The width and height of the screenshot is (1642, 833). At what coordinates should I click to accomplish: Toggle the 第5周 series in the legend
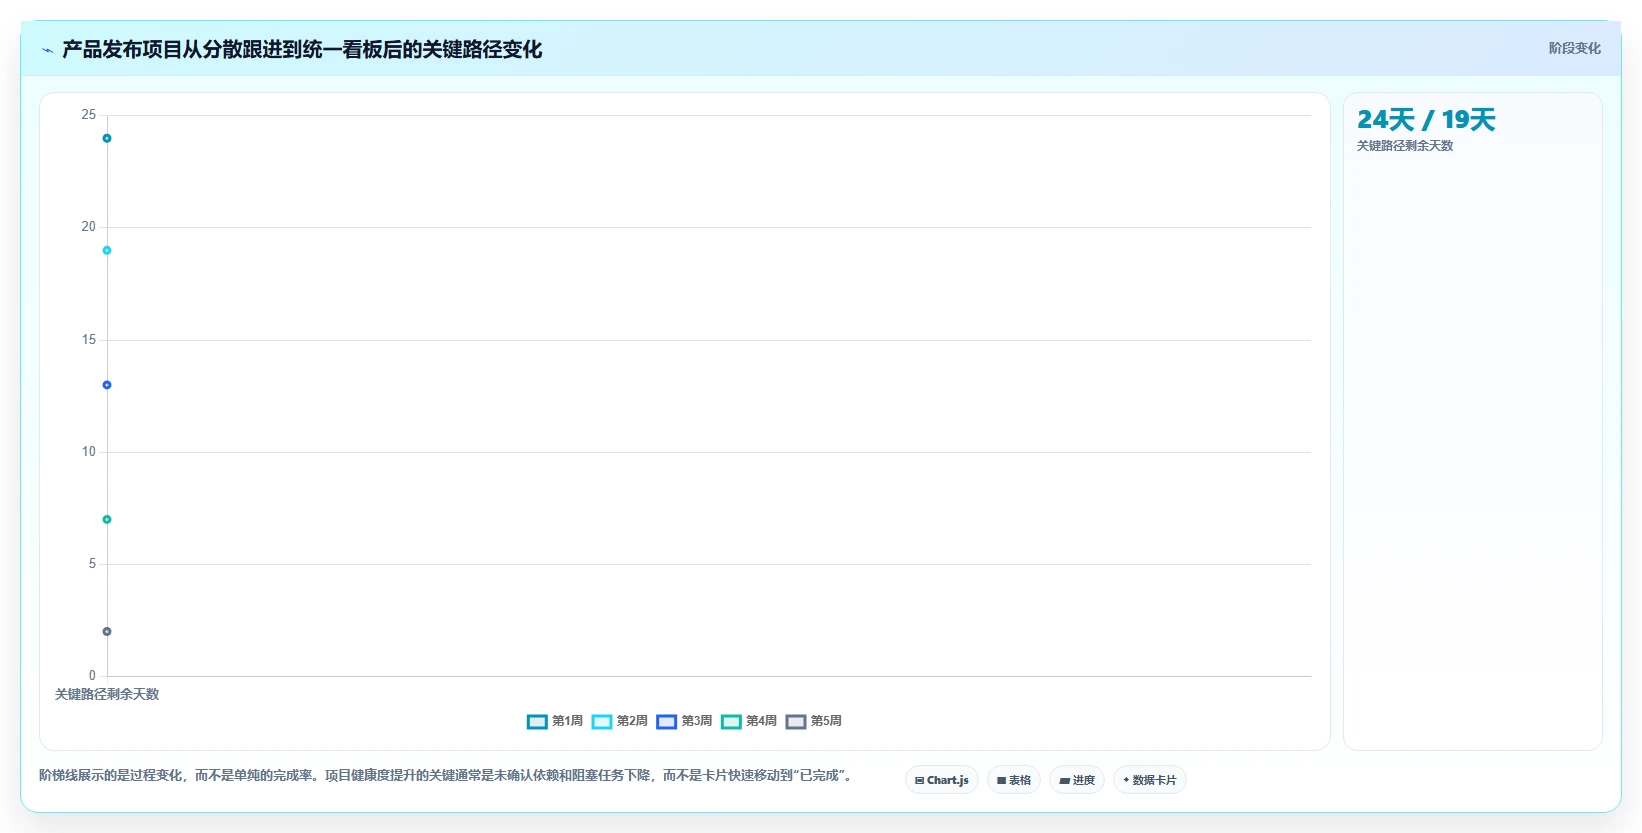tap(814, 721)
